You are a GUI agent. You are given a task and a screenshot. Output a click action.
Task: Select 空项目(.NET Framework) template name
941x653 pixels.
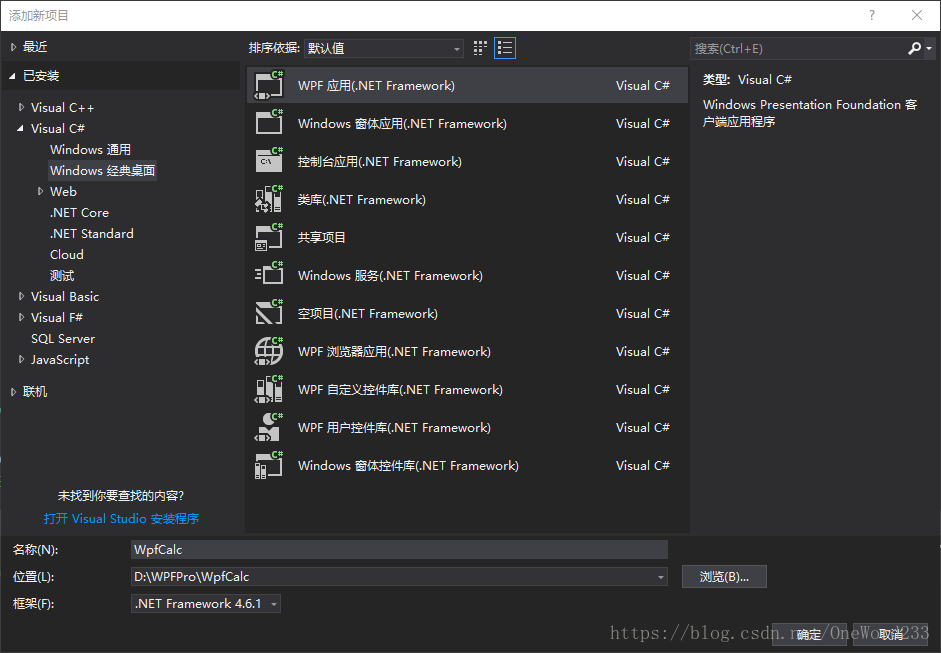(368, 313)
